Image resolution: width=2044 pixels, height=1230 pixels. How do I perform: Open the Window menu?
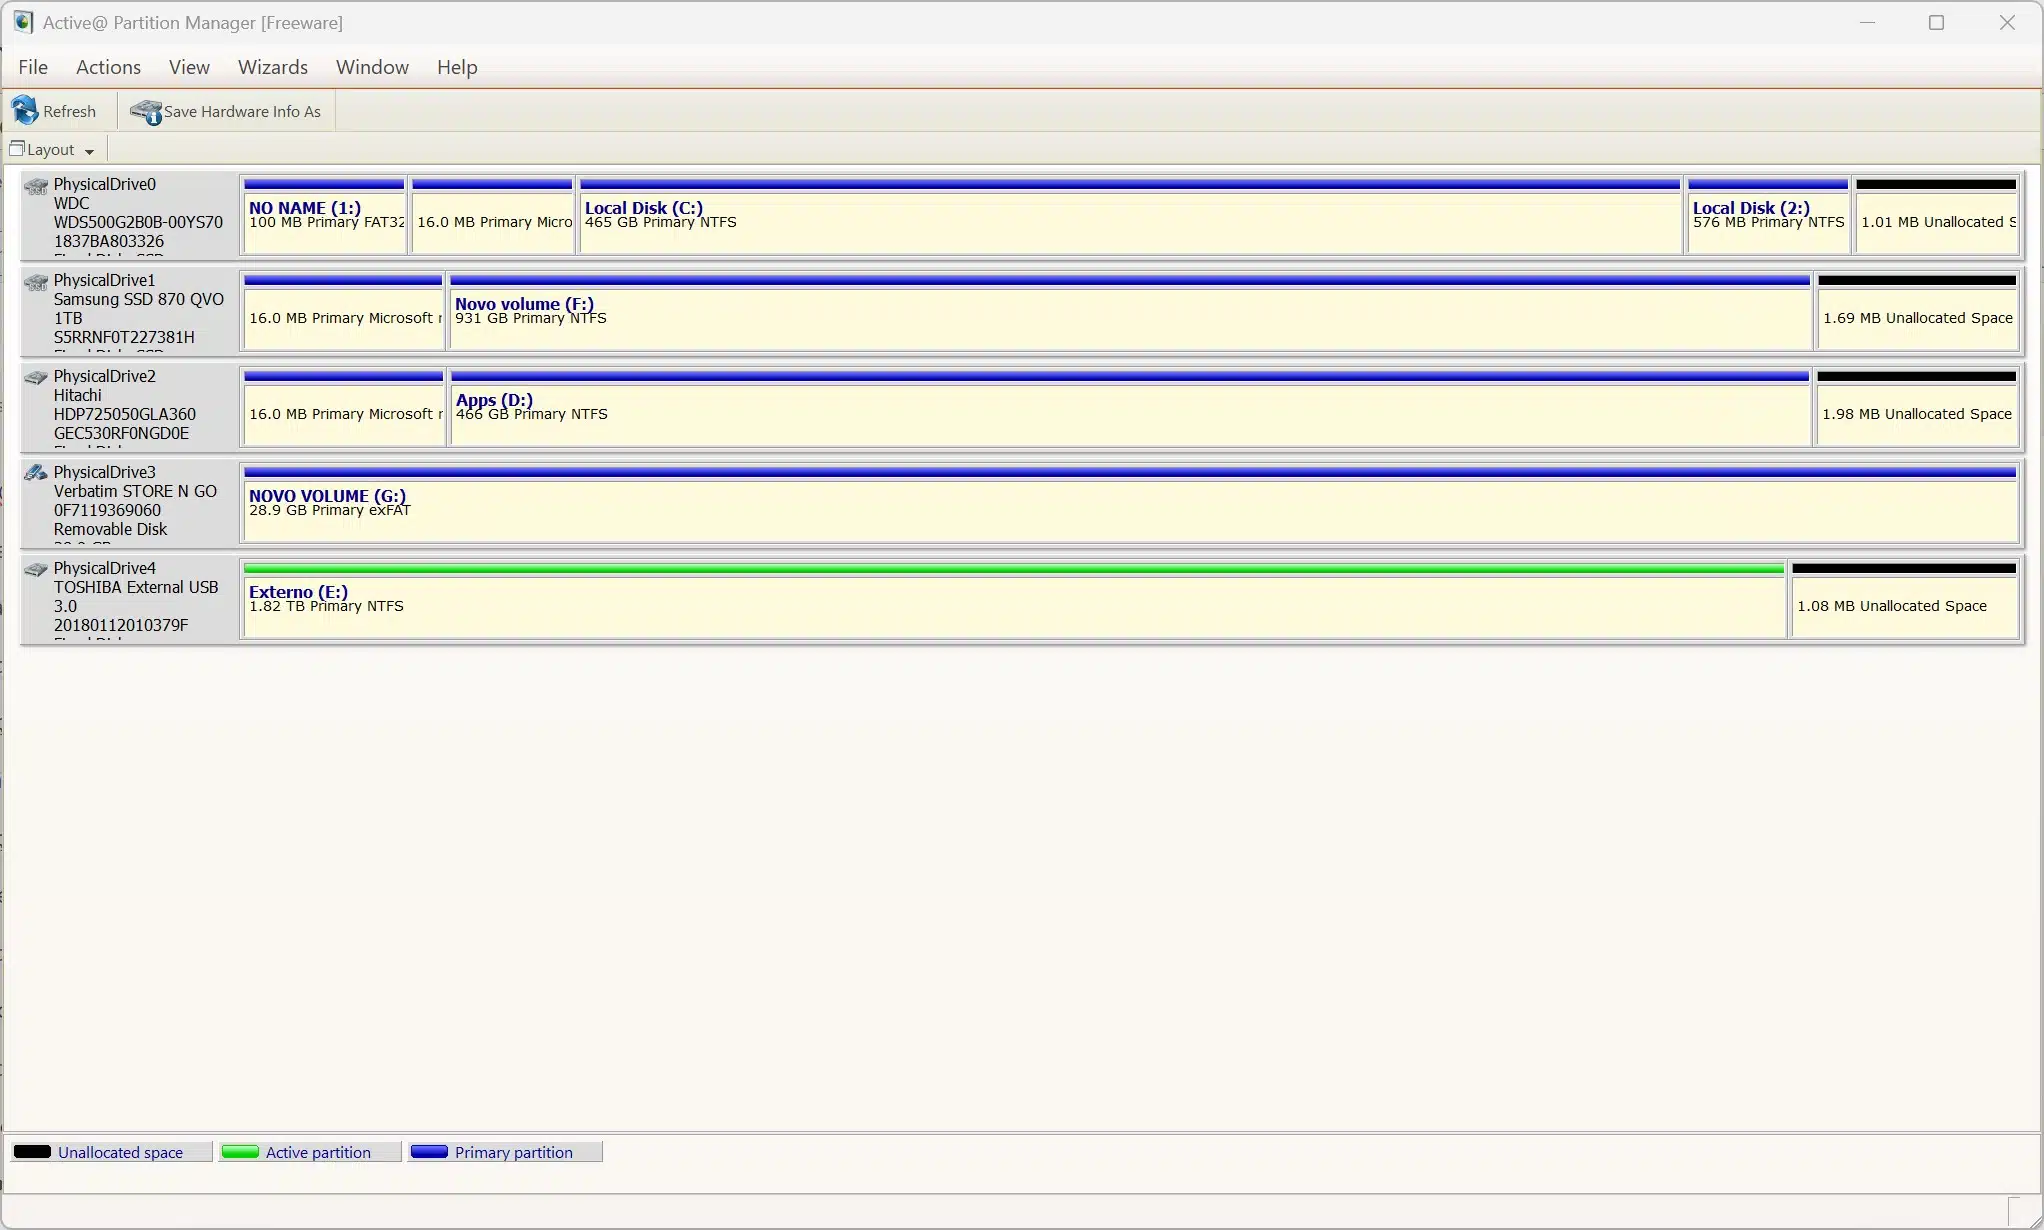tap(372, 67)
